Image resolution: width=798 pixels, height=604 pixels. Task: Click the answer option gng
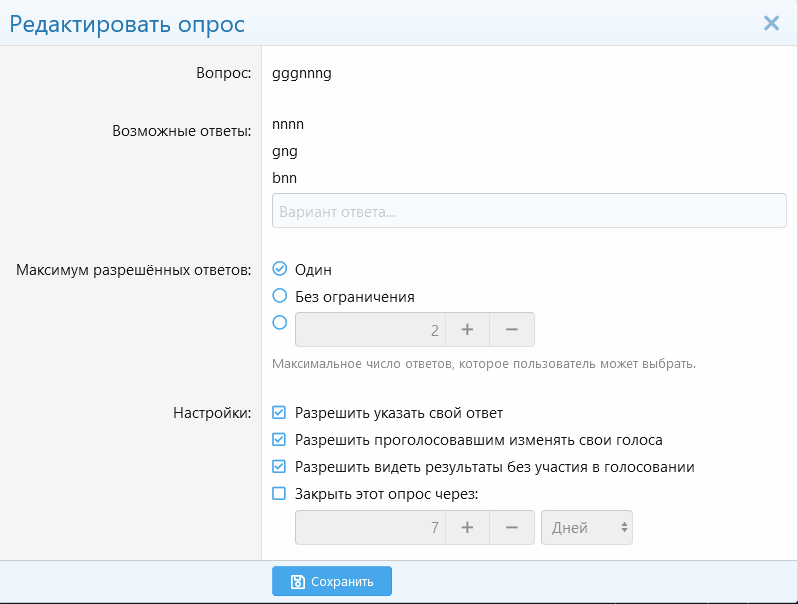tap(285, 152)
